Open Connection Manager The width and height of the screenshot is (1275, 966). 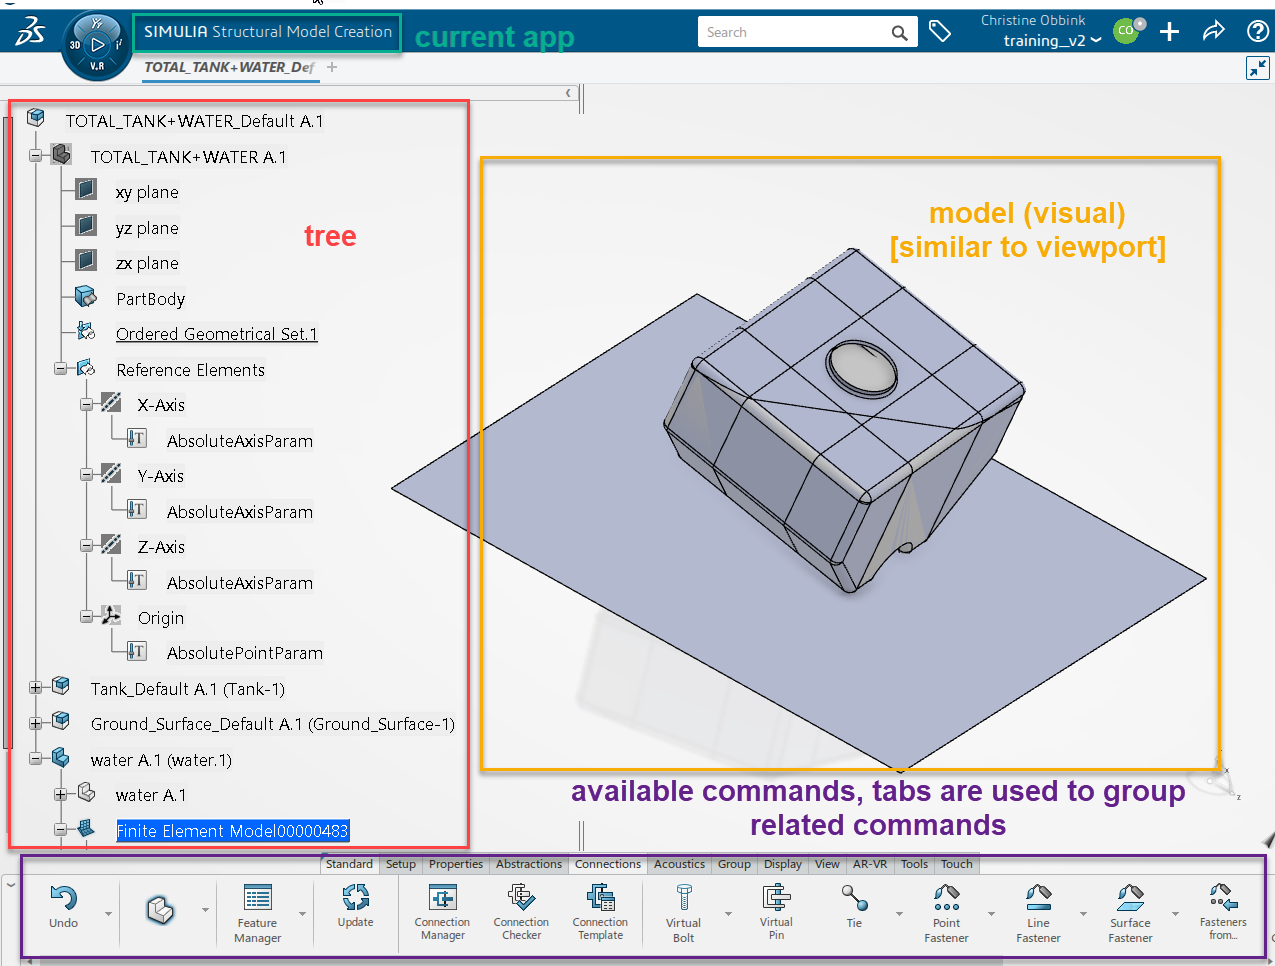(442, 913)
